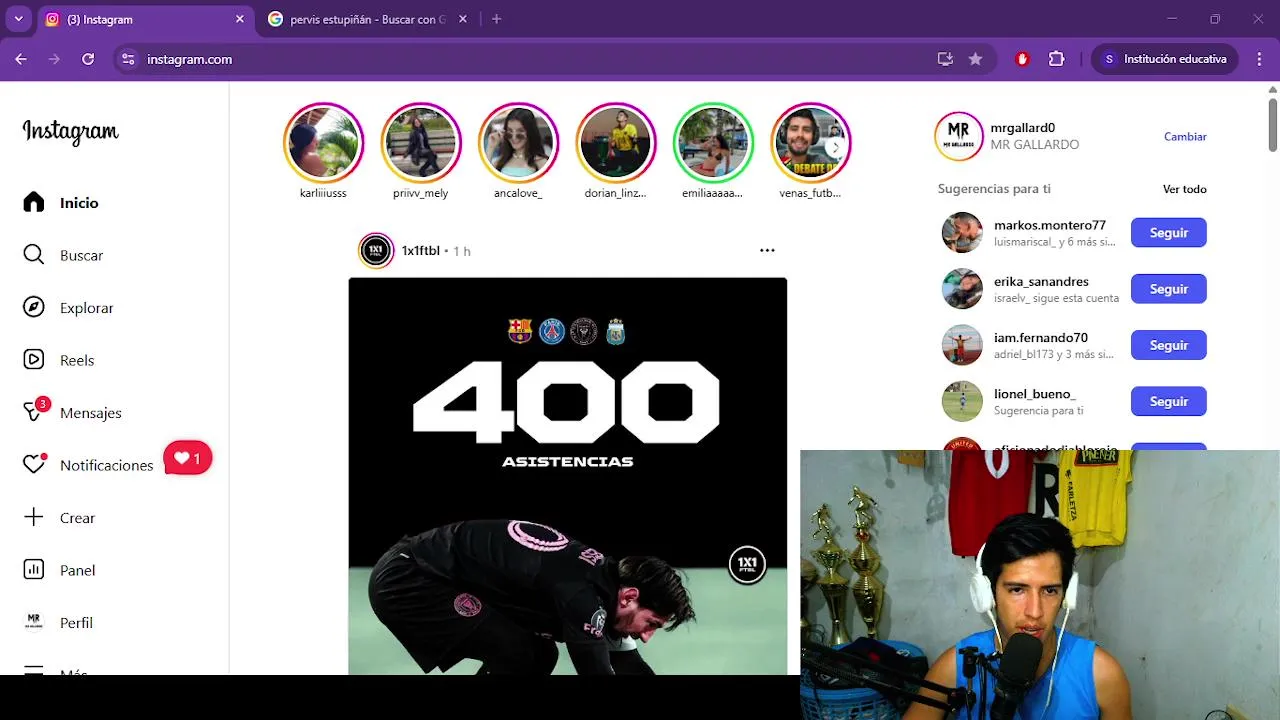Open a new browser tab
The height and width of the screenshot is (720, 1280).
pyautogui.click(x=496, y=19)
